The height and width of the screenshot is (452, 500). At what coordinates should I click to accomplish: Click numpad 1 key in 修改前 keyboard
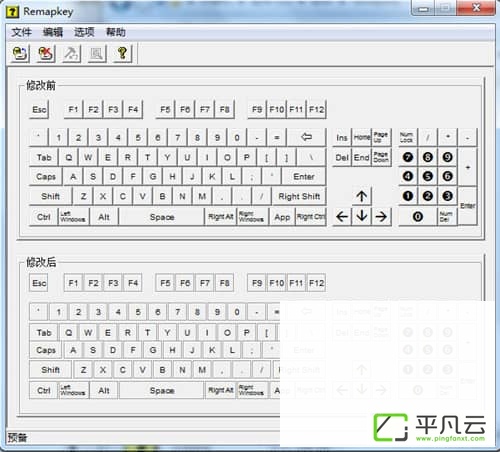(408, 196)
